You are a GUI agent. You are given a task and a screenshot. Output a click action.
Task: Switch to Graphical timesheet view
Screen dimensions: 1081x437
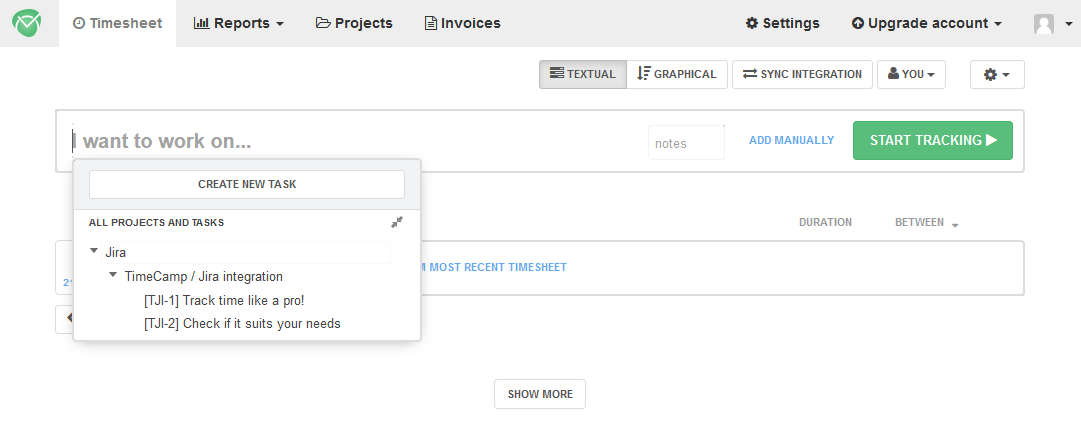tap(677, 74)
